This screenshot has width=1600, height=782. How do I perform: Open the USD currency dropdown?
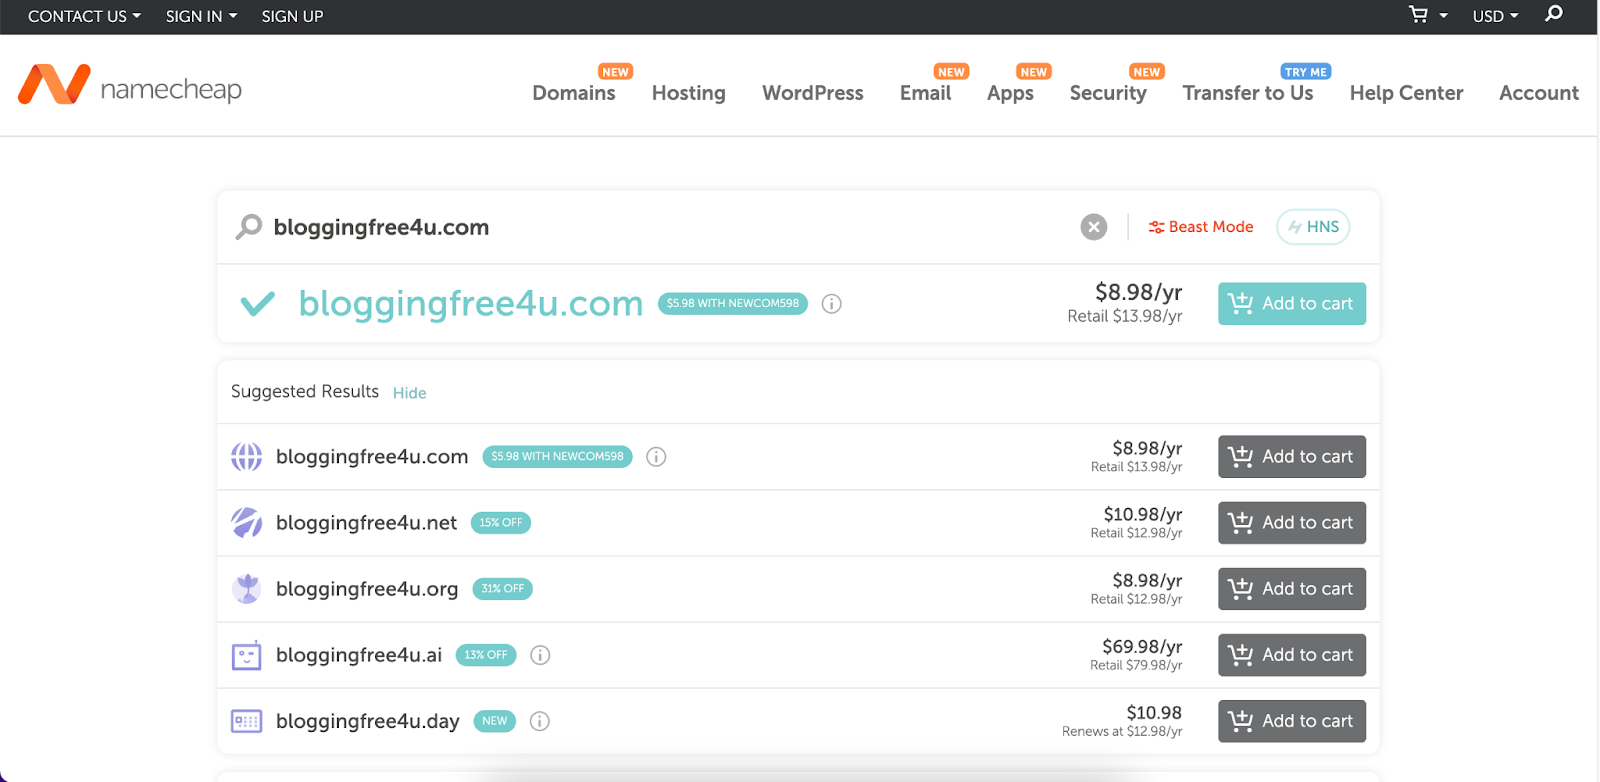[x=1495, y=16]
